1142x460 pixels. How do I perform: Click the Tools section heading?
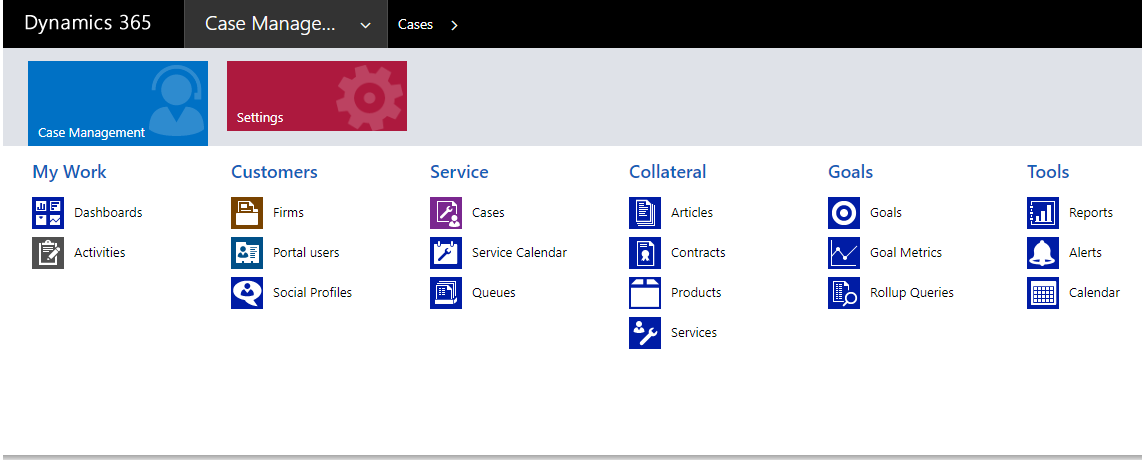1048,172
